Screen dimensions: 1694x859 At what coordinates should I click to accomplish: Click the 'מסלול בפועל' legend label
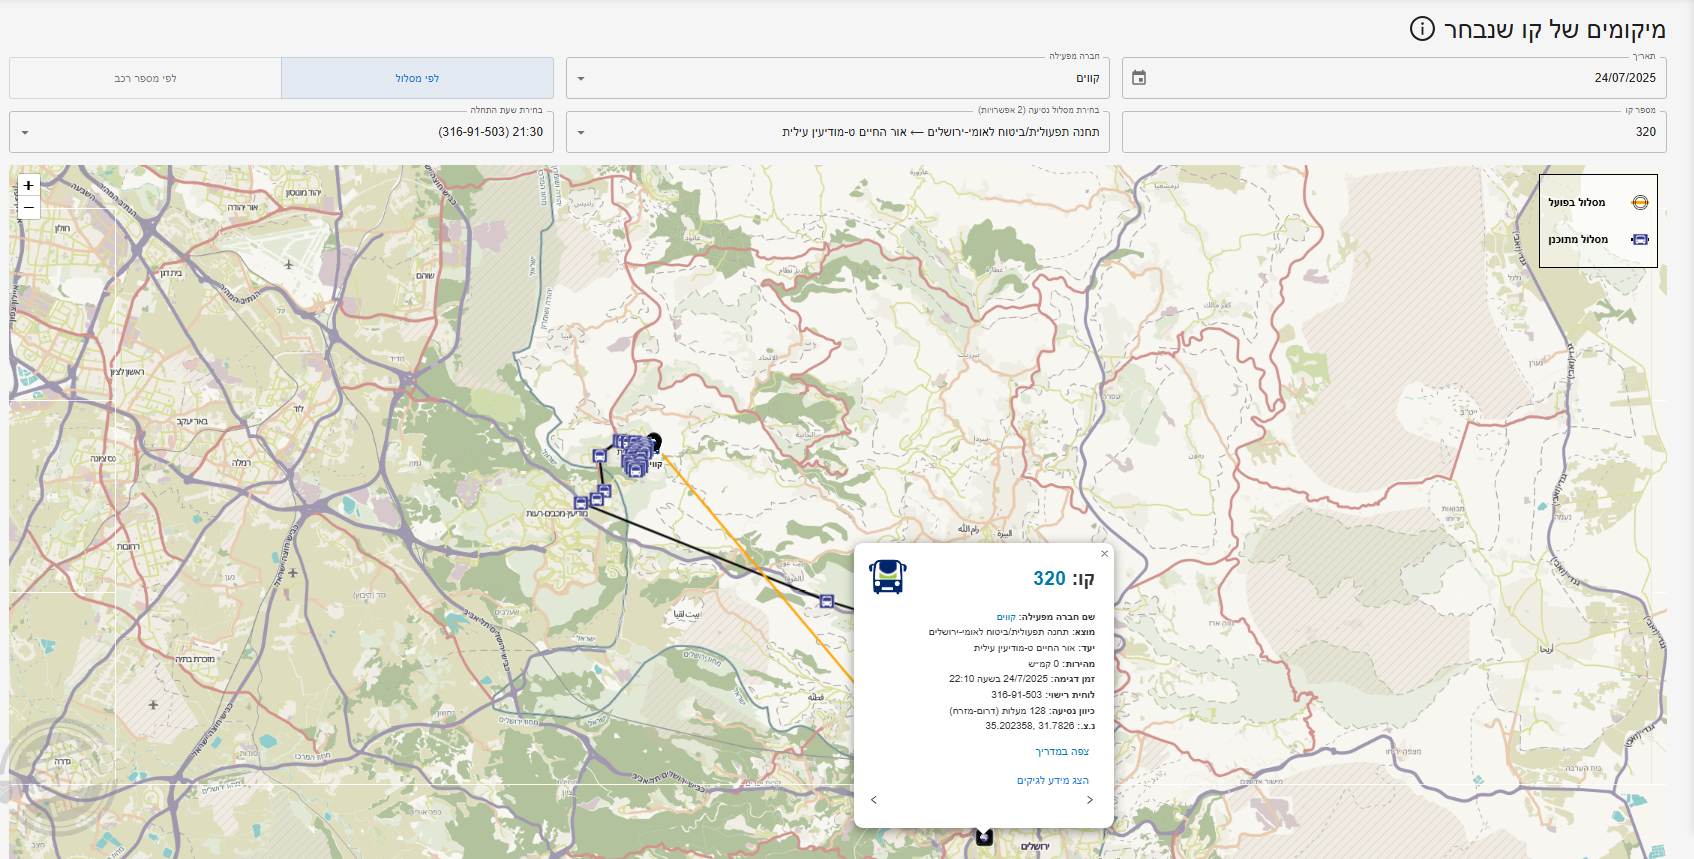[1577, 203]
